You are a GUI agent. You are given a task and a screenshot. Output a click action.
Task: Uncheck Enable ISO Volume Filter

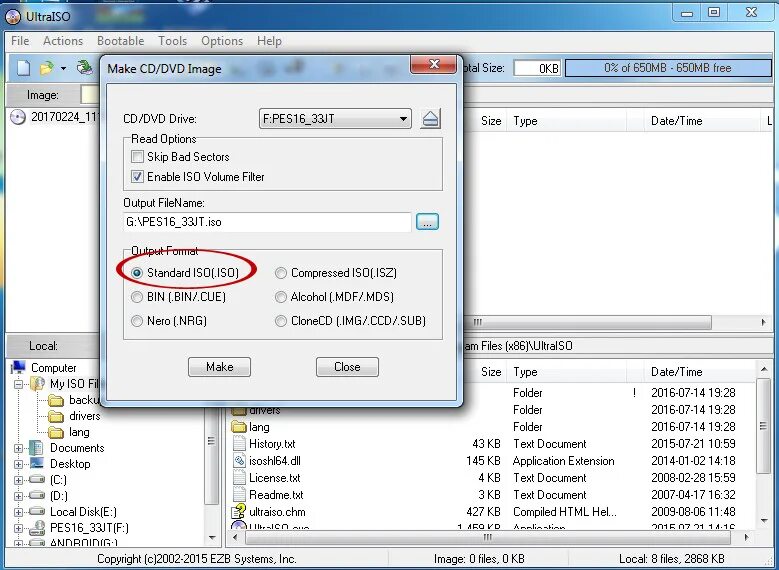(x=137, y=176)
